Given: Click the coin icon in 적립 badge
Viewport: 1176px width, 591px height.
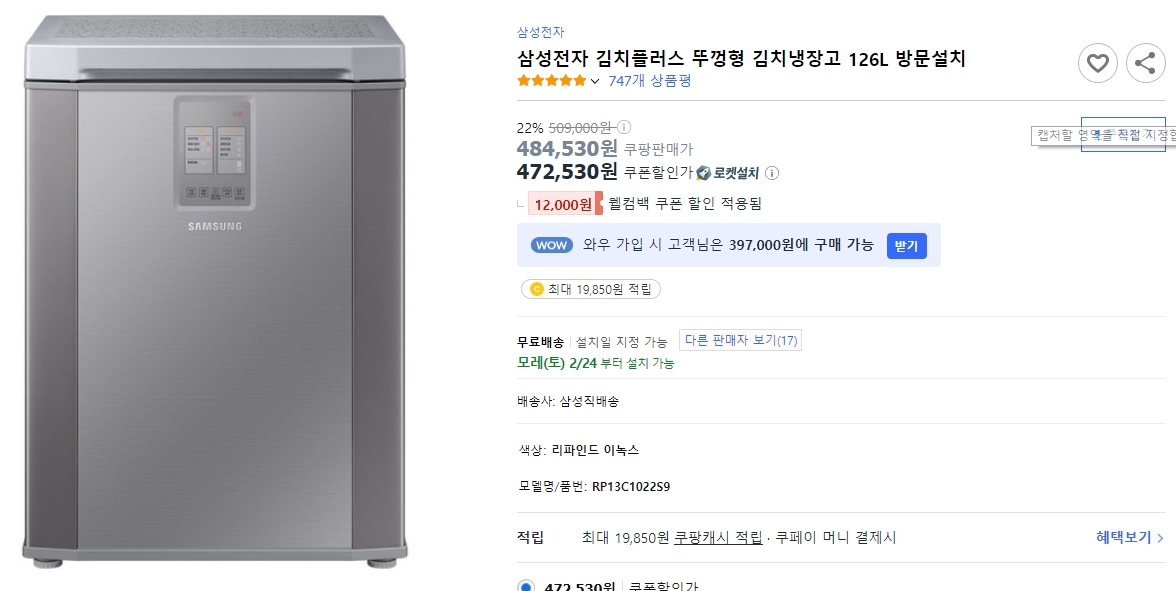Looking at the screenshot, I should tap(536, 289).
